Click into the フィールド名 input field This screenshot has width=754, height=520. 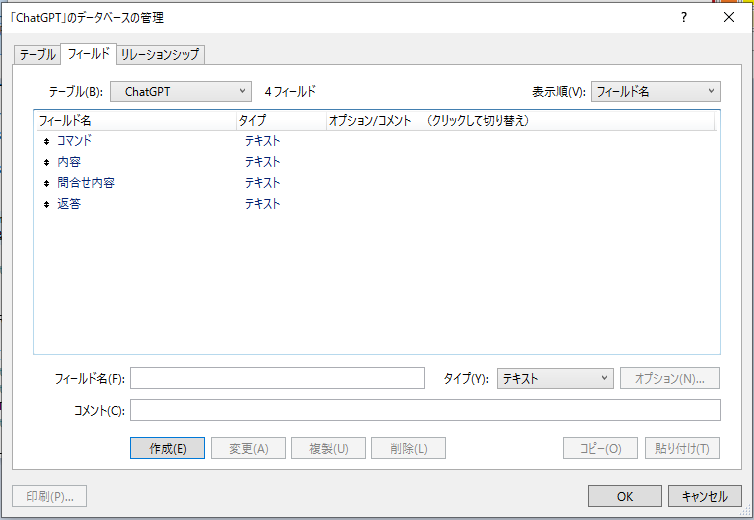[x=277, y=378]
